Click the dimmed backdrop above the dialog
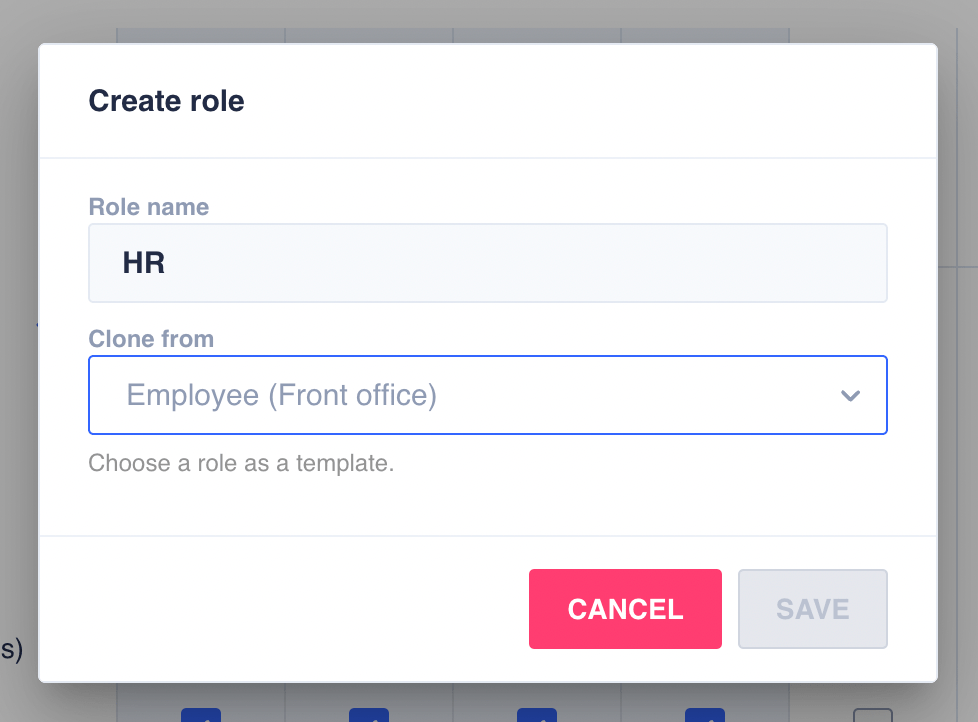The height and width of the screenshot is (722, 978). click(488, 17)
